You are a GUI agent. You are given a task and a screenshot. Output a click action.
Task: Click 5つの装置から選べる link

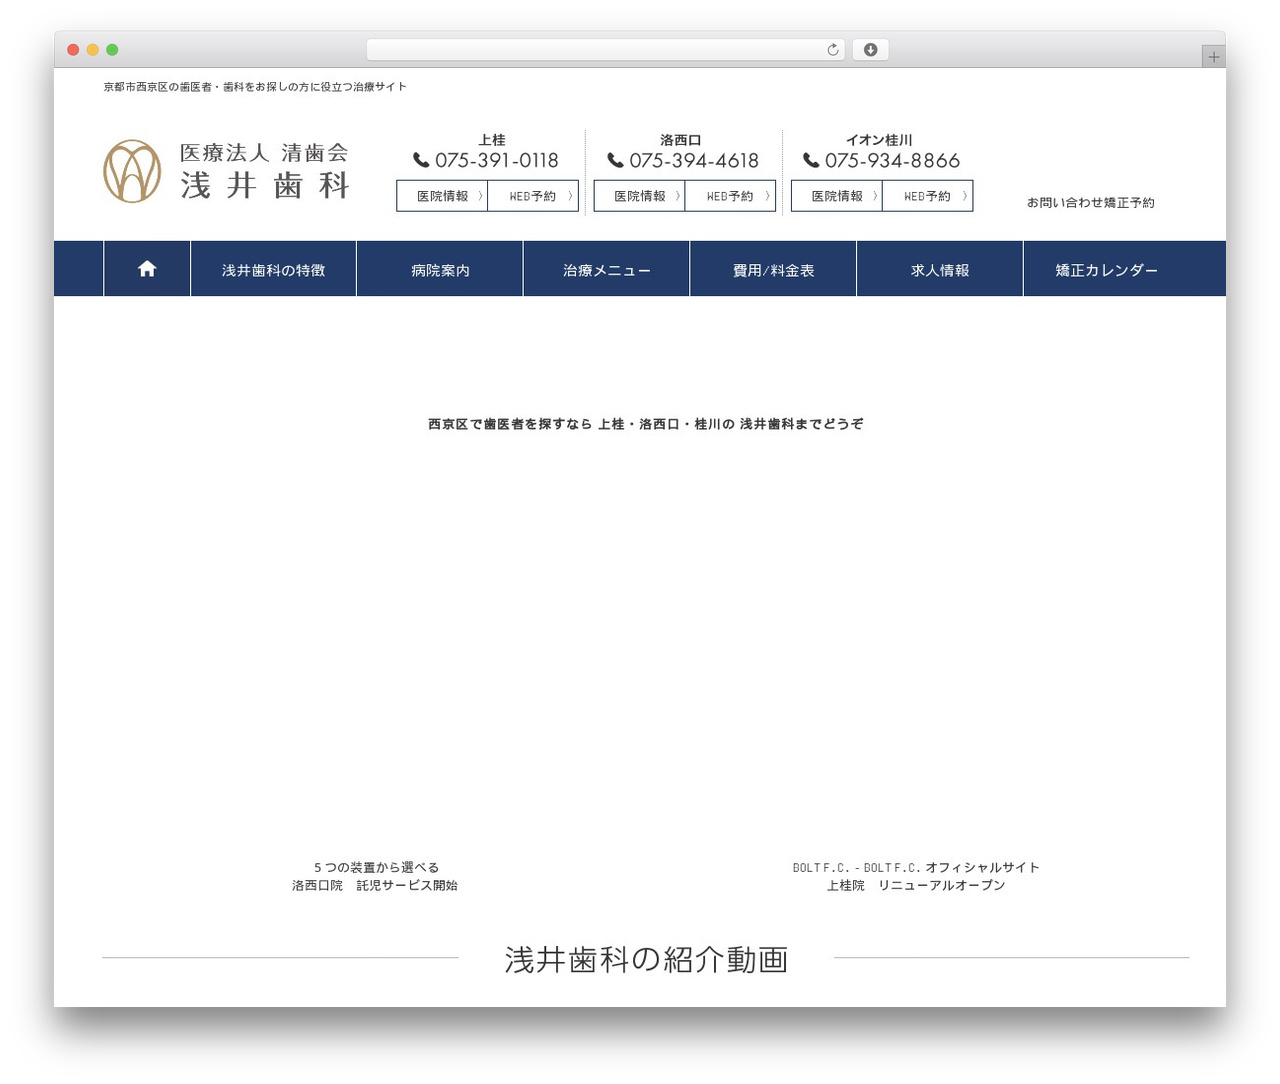377,867
